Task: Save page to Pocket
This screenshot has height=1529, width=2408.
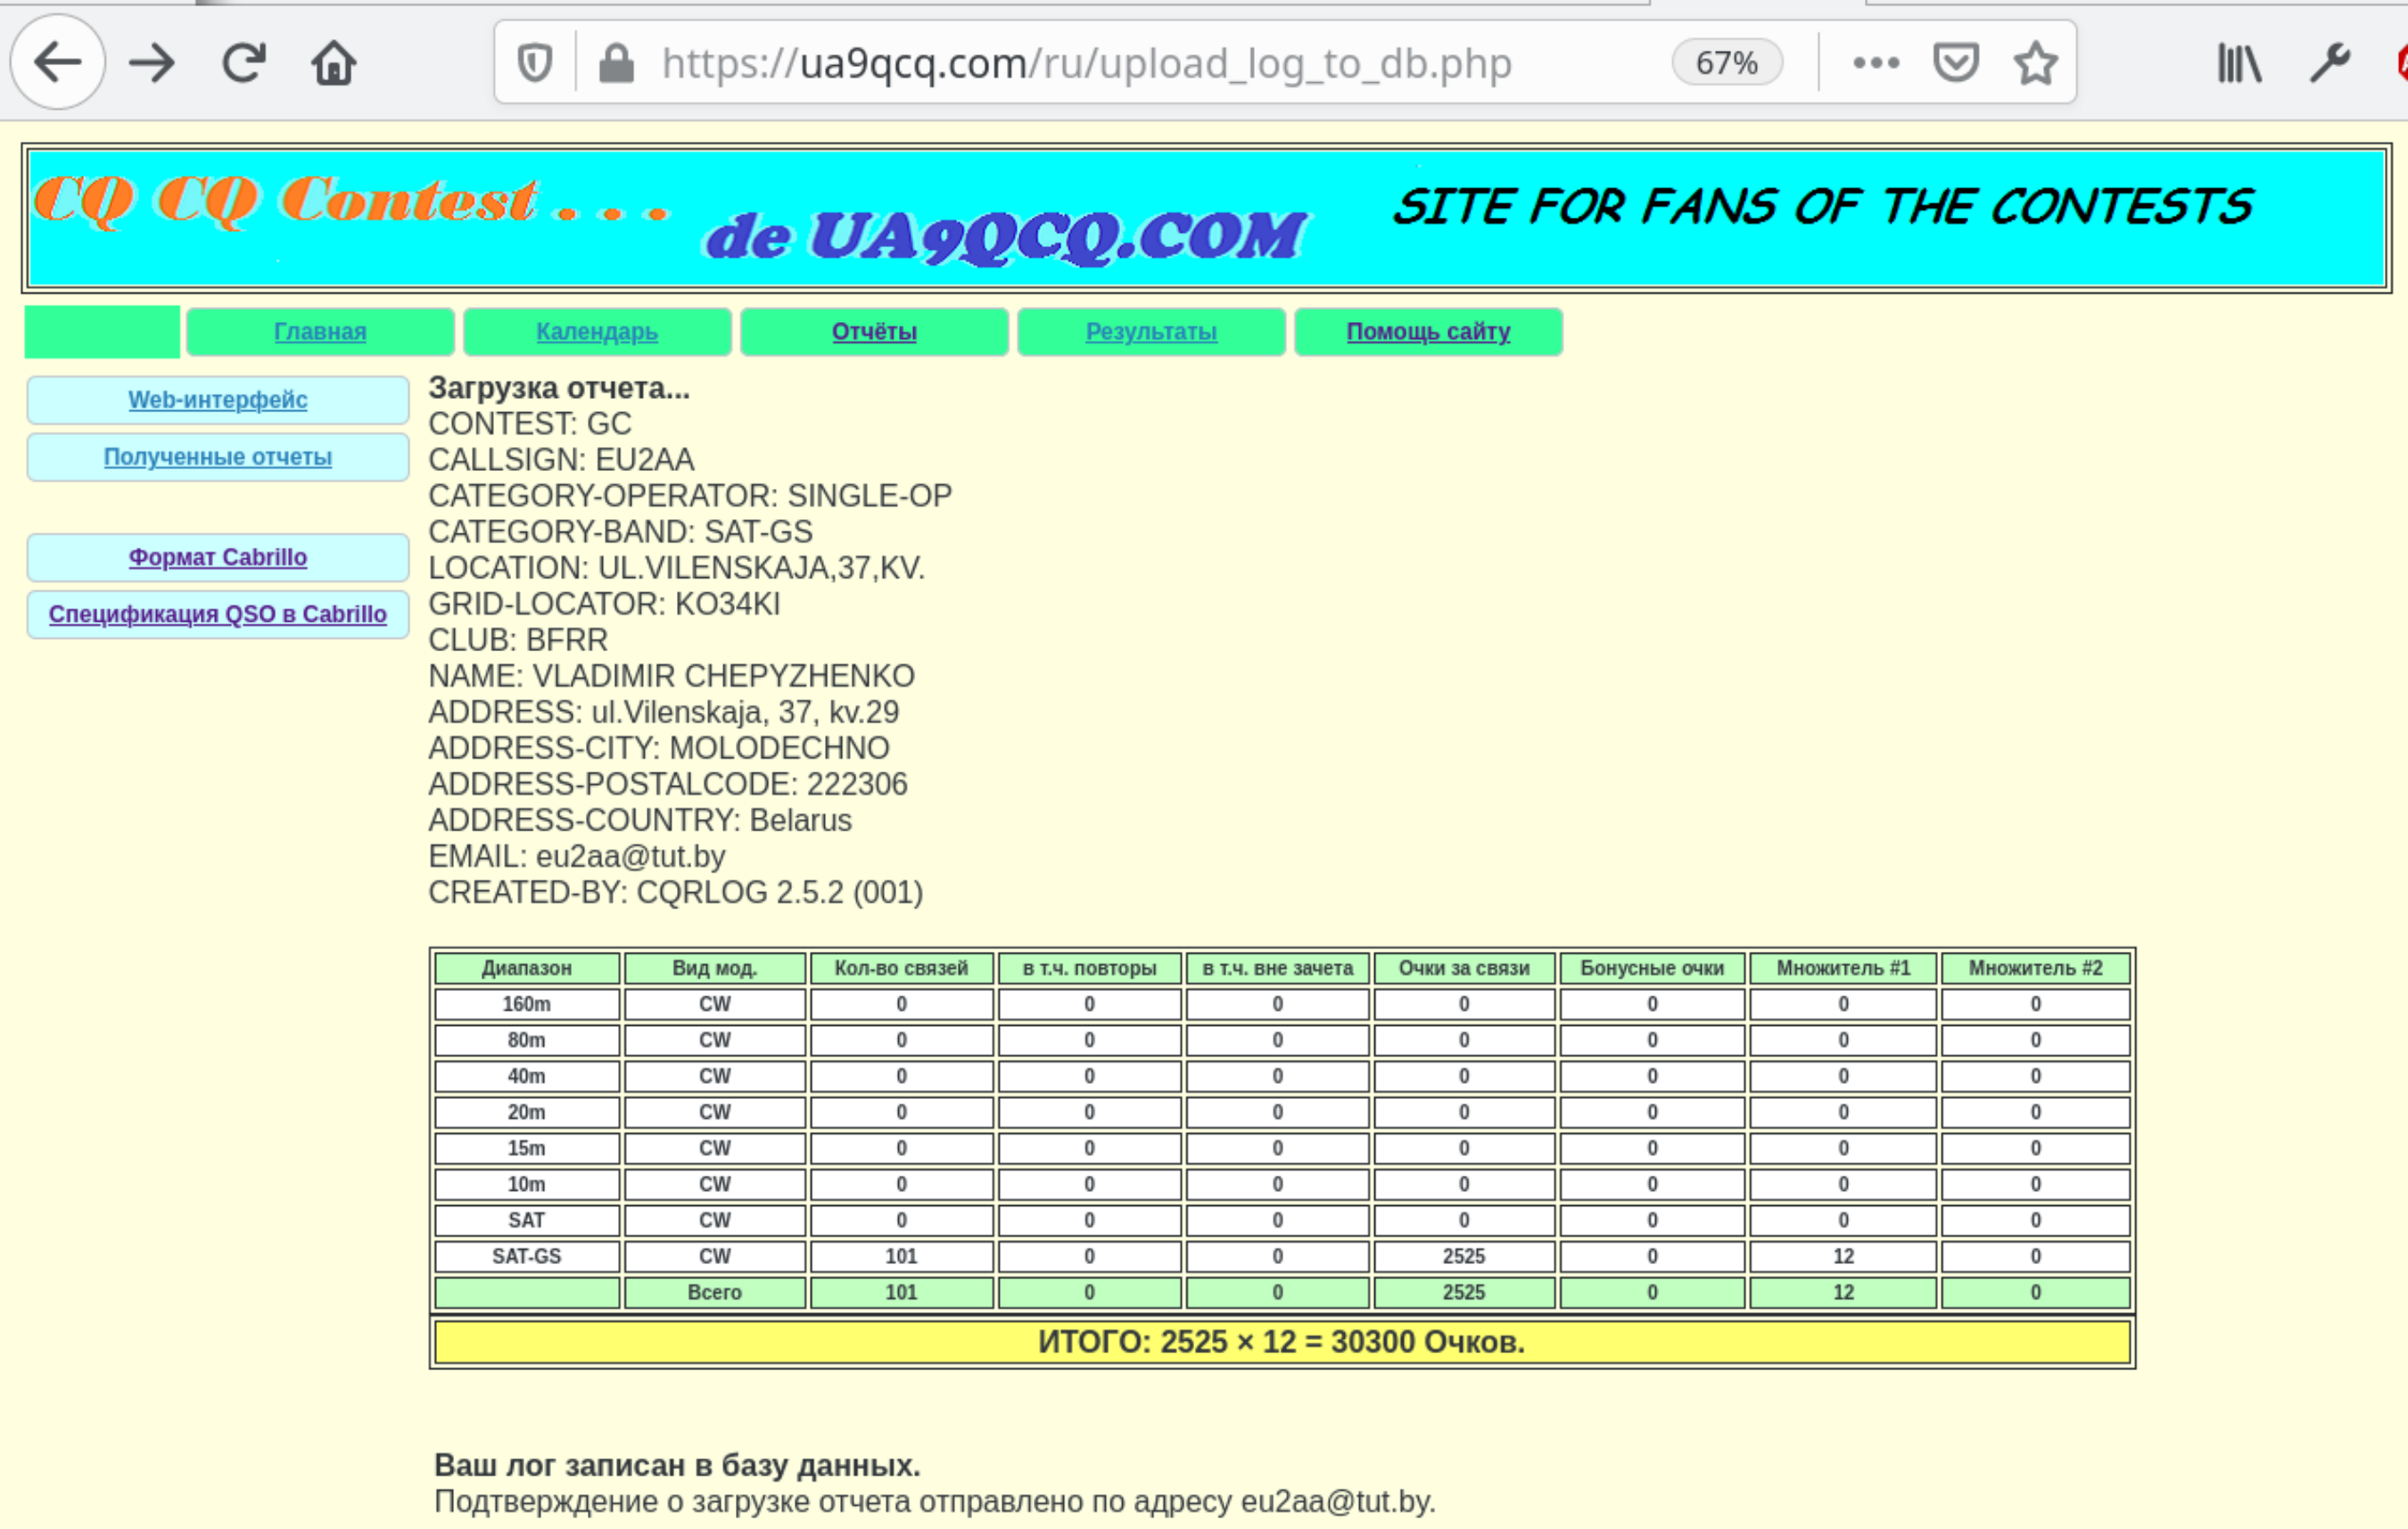Action: pos(1955,63)
